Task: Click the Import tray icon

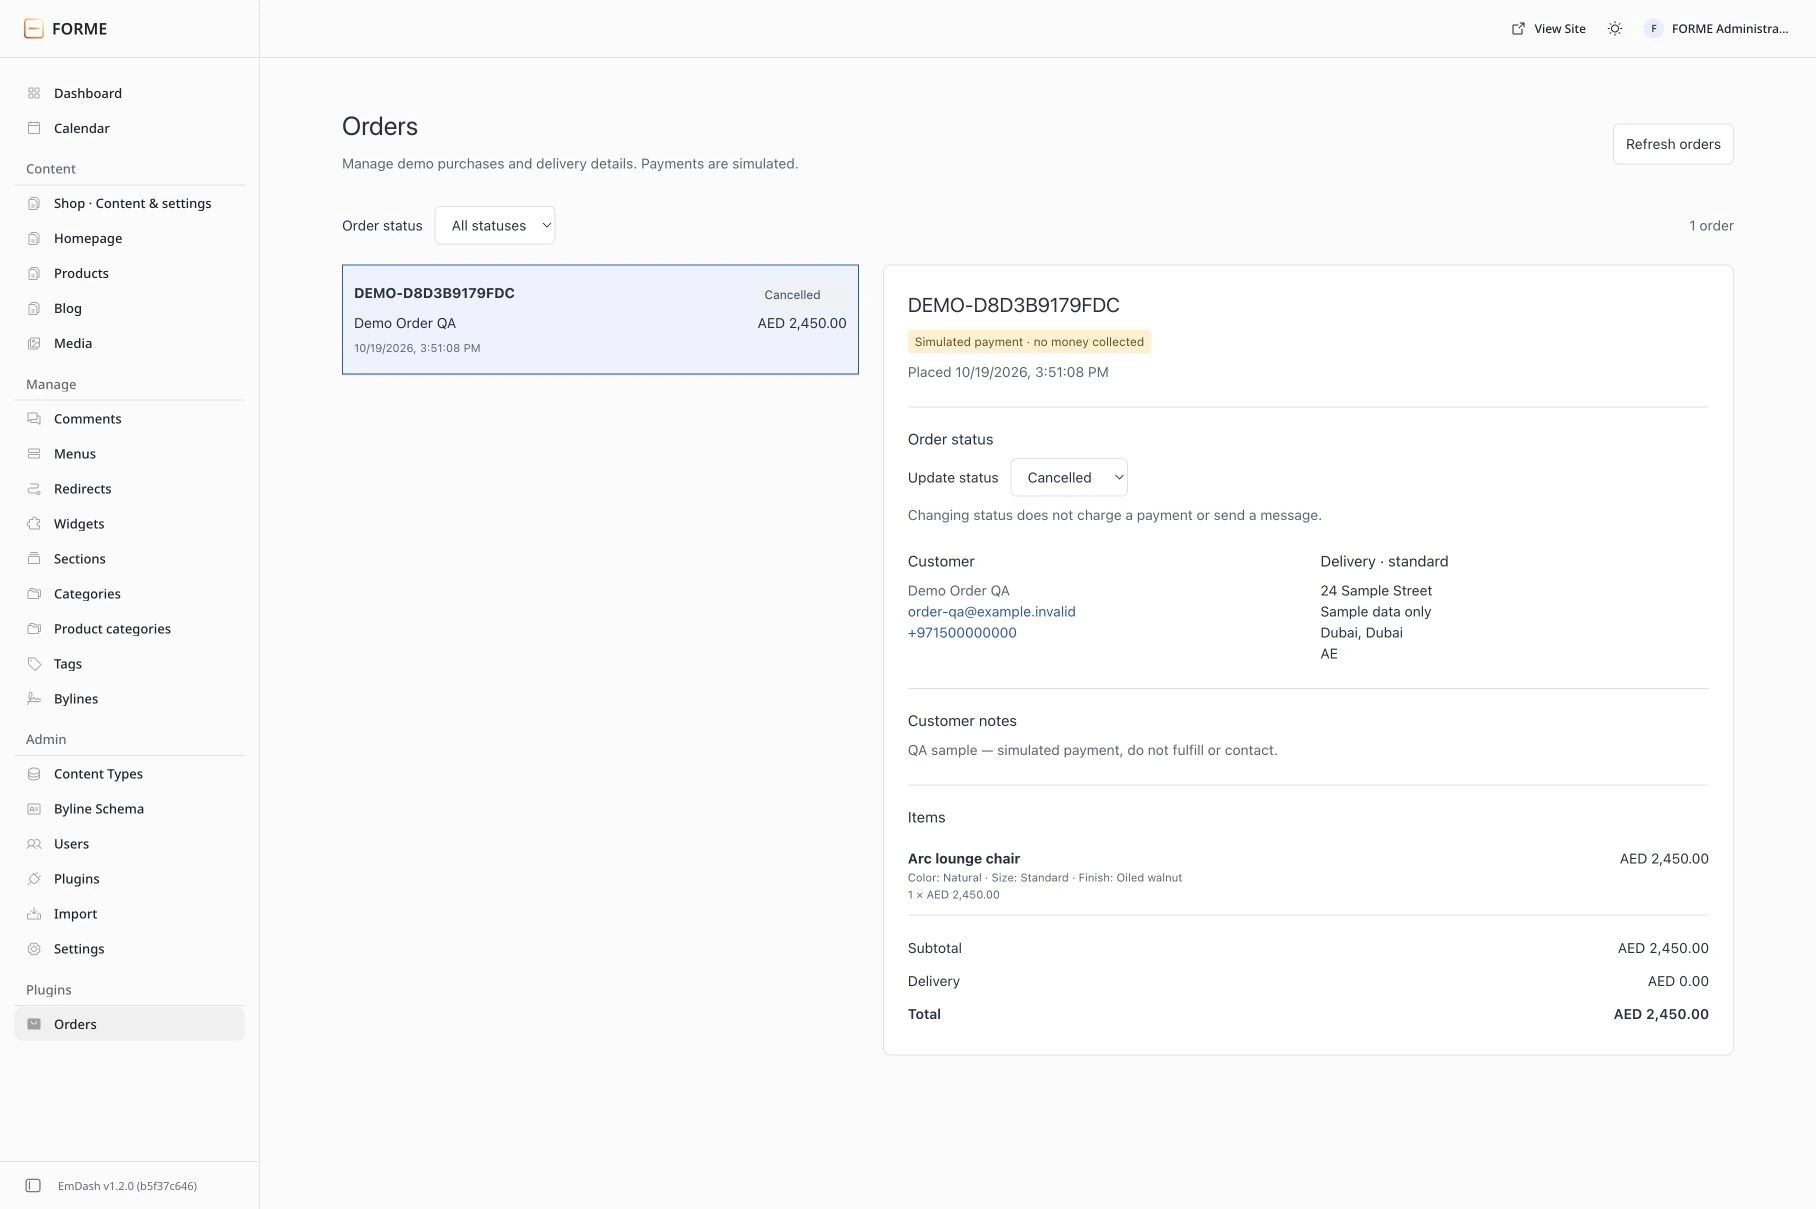Action: [x=34, y=914]
